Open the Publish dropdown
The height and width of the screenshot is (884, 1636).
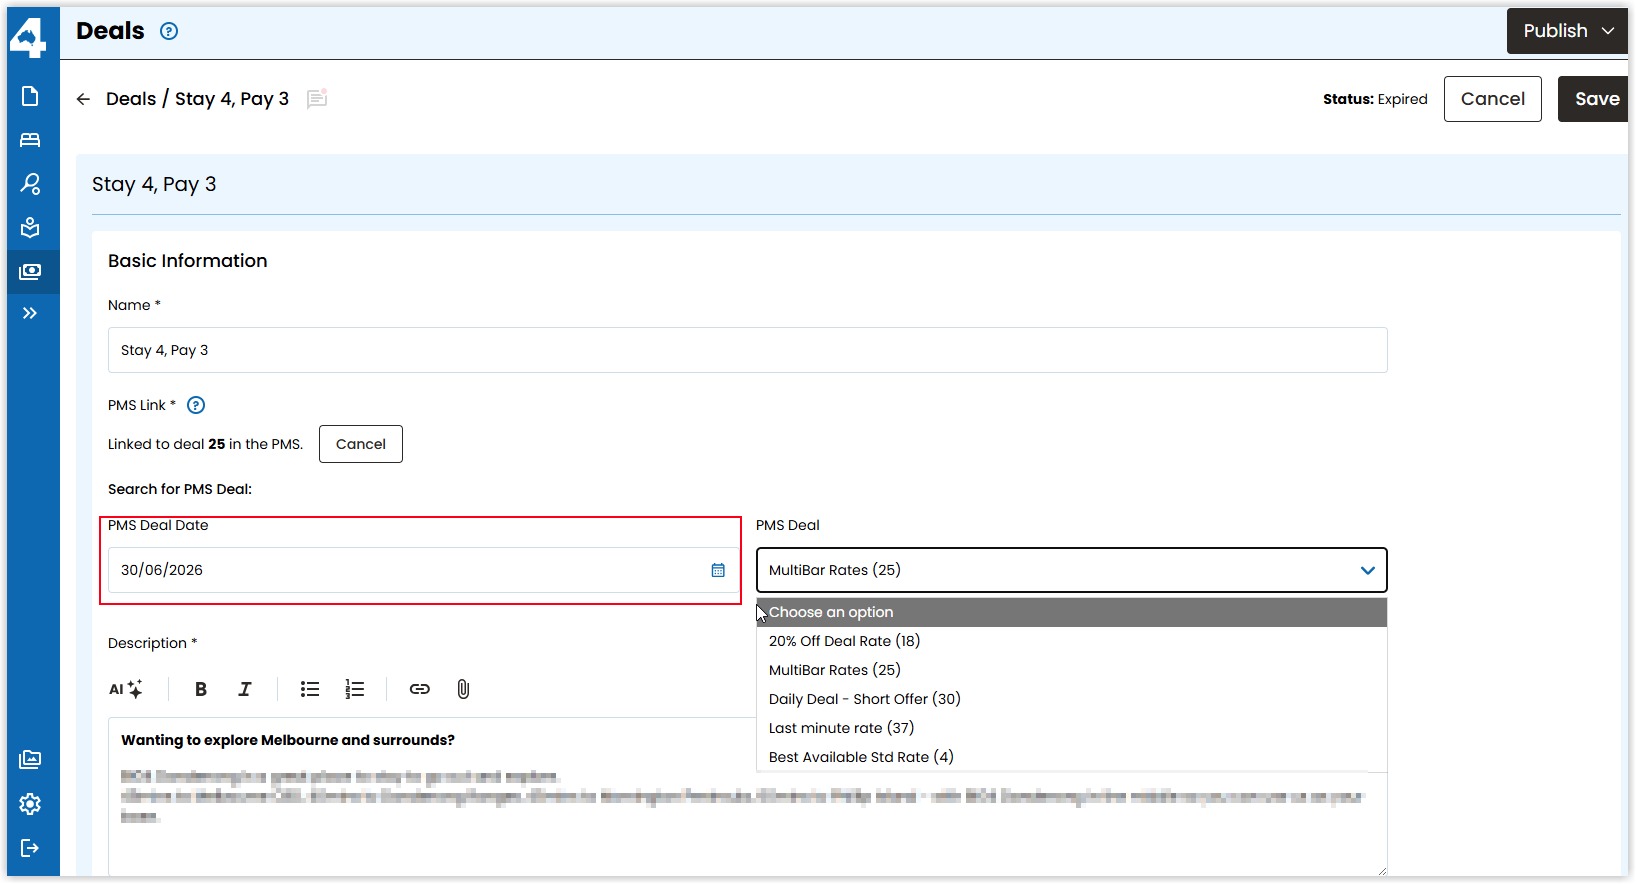tap(1567, 31)
